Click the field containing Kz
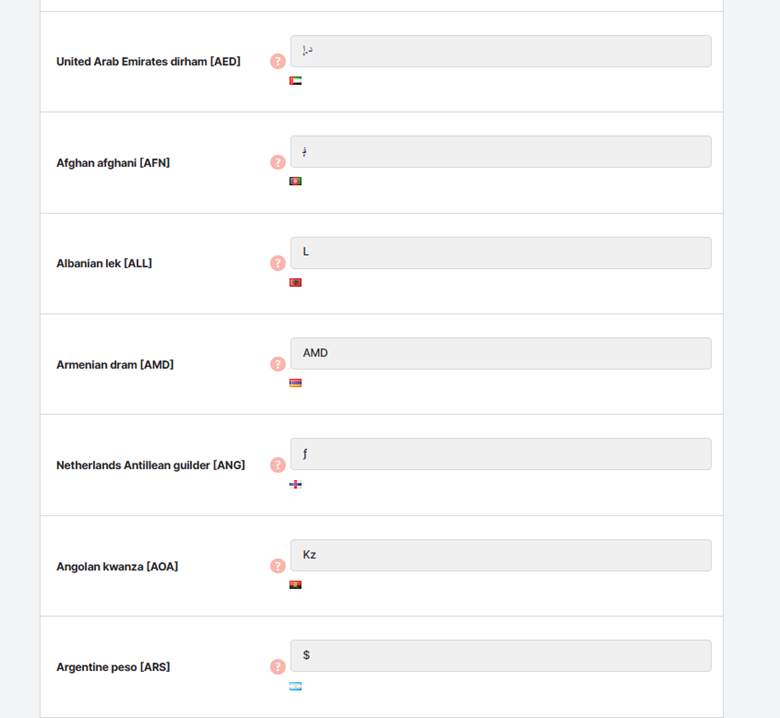The height and width of the screenshot is (718, 780). [x=501, y=555]
